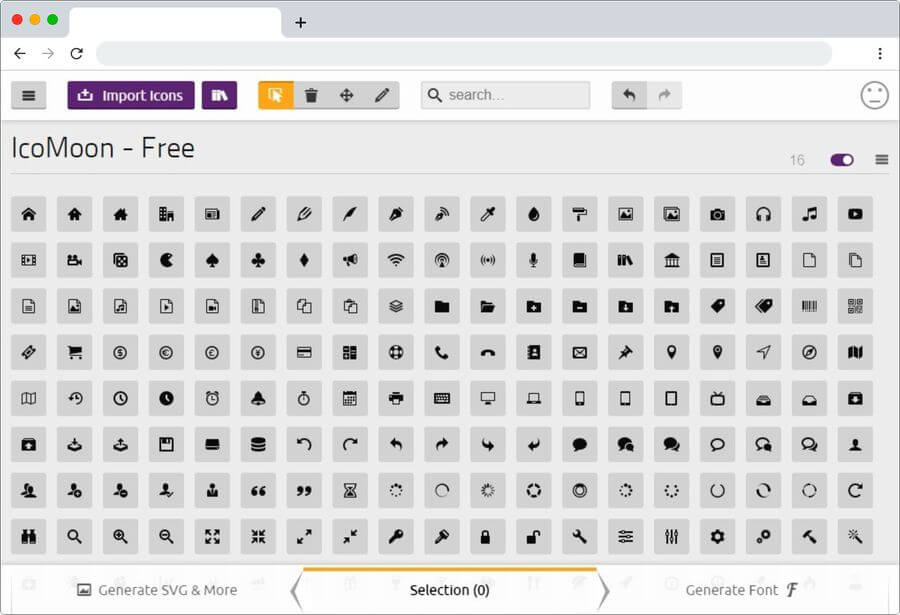Activate the Edit pencil tool

point(382,95)
